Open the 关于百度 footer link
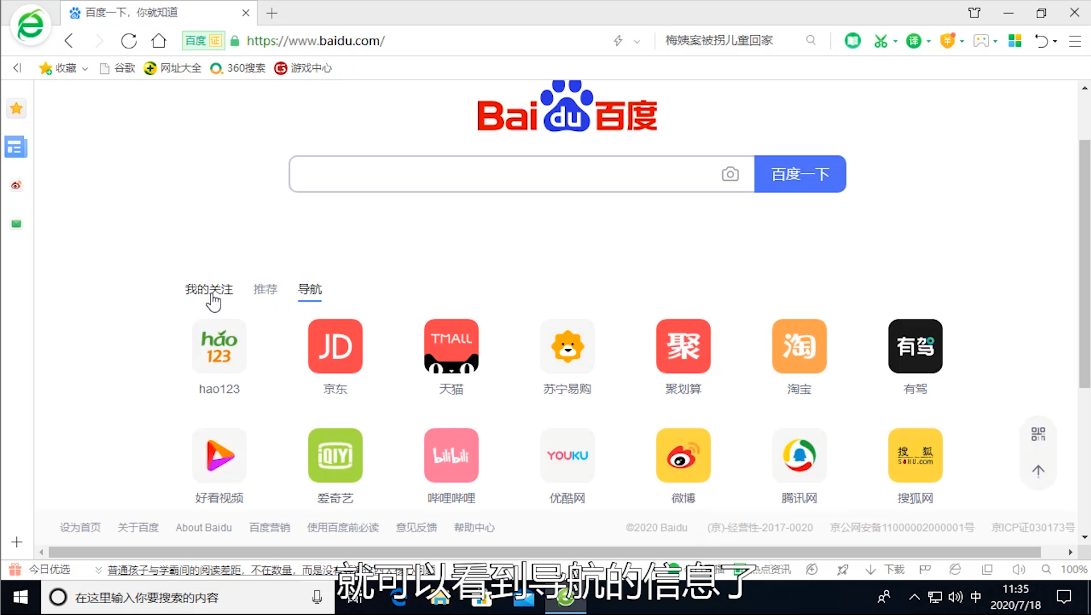The height and width of the screenshot is (615, 1091). click(138, 527)
